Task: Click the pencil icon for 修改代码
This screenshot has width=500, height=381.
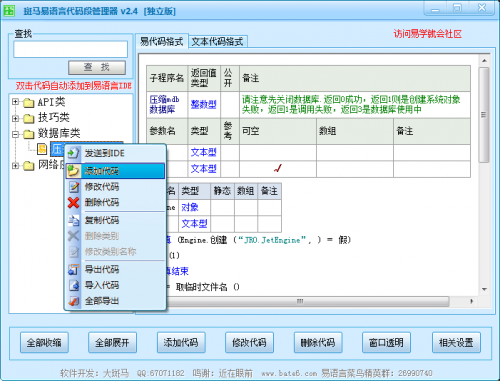Action: pyautogui.click(x=73, y=187)
